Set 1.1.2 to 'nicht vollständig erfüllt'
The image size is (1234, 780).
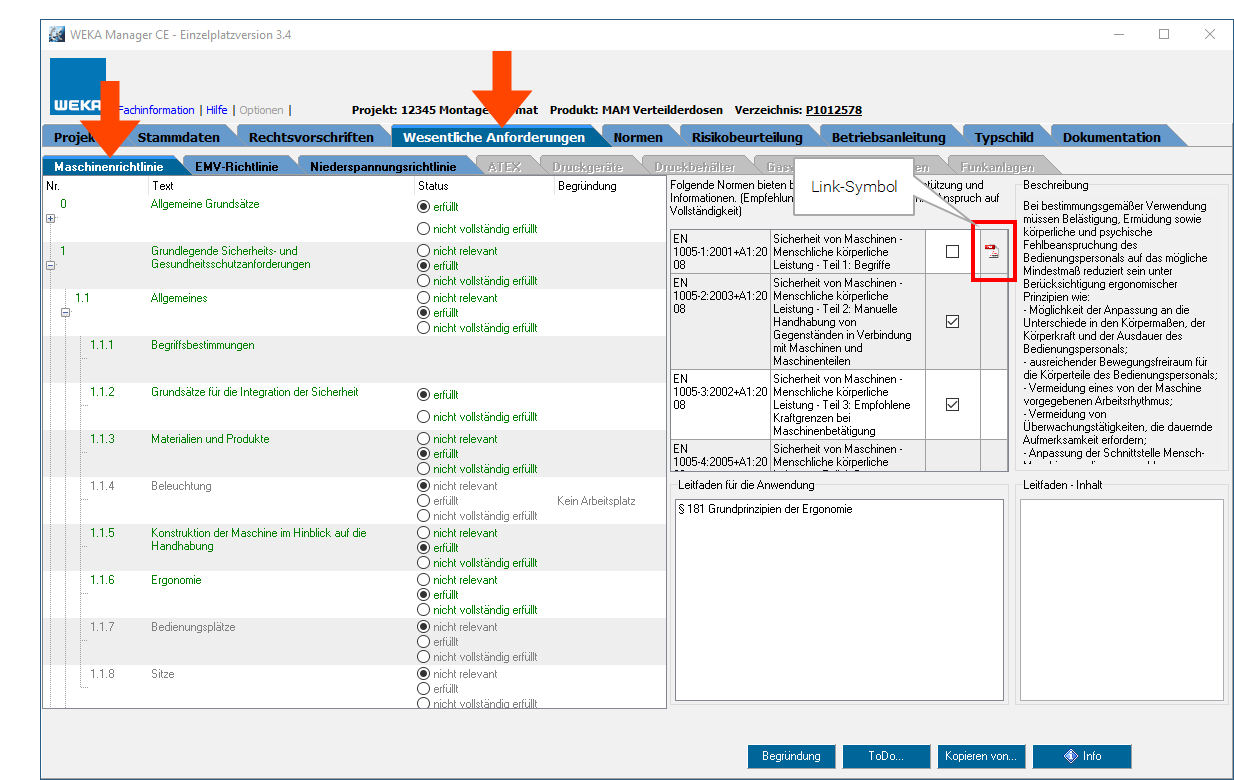tap(423, 417)
